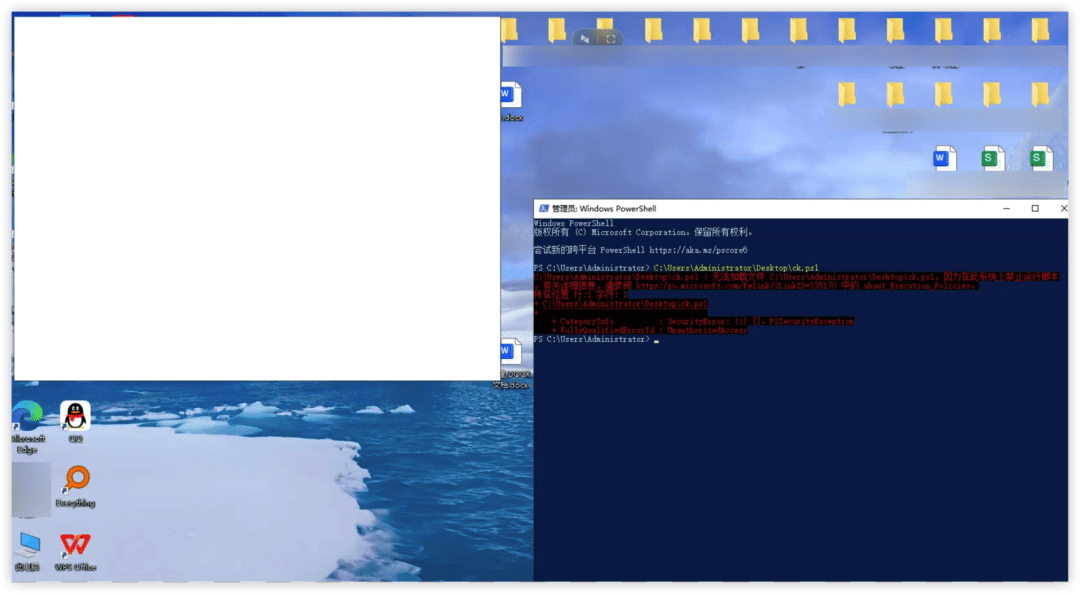Minimize the Windows PowerShell window
The width and height of the screenshot is (1080, 594).
(1006, 208)
